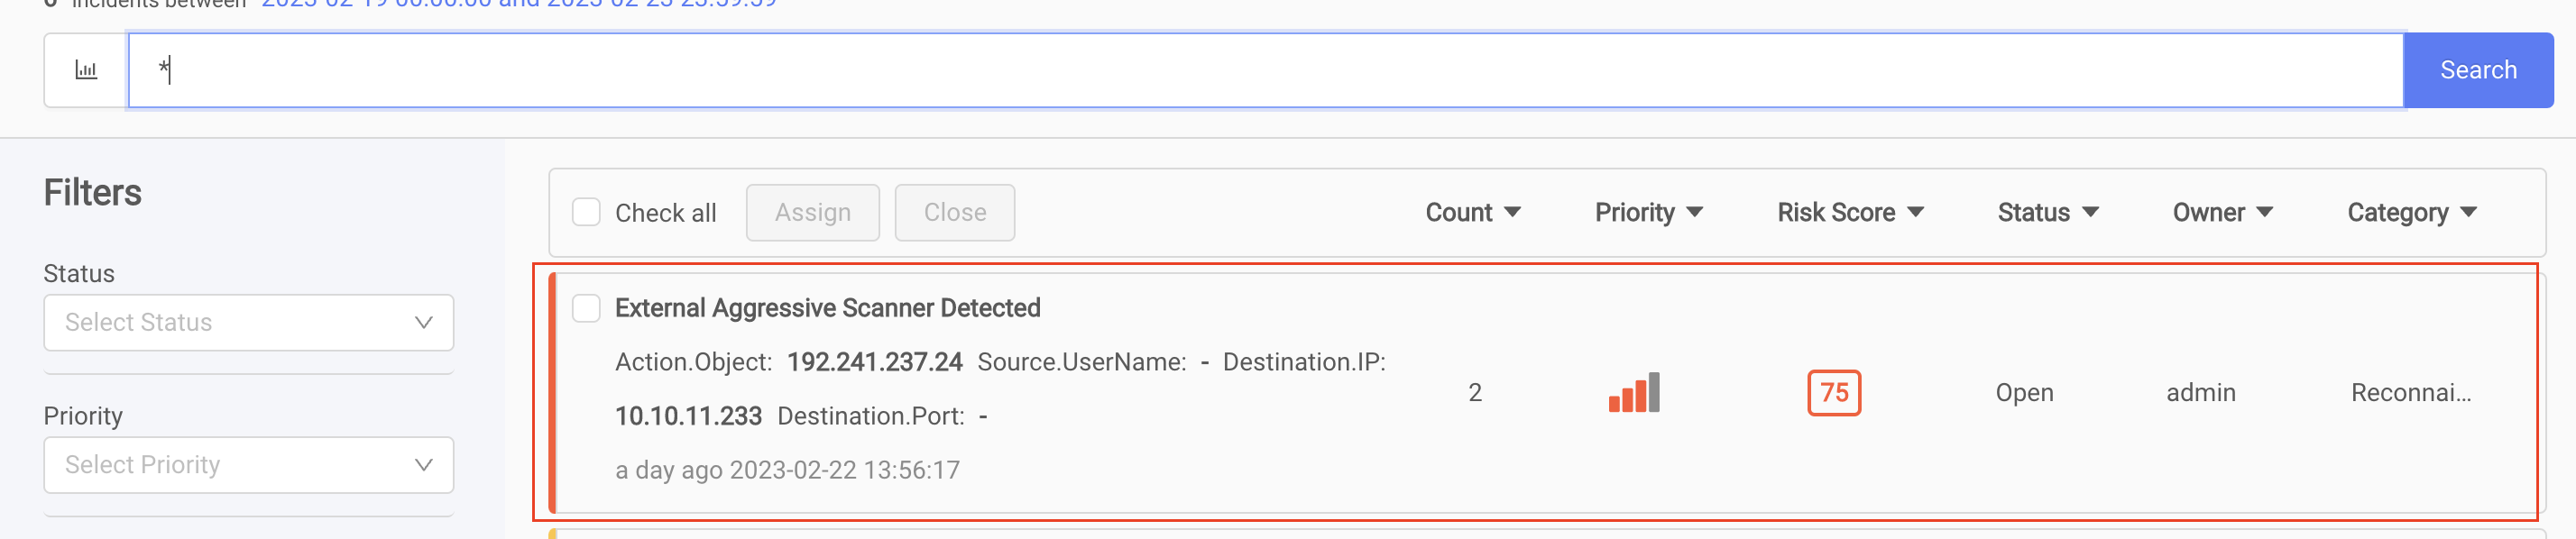Sort incidents by Owner column
The height and width of the screenshot is (539, 2576).
[x=2223, y=213]
